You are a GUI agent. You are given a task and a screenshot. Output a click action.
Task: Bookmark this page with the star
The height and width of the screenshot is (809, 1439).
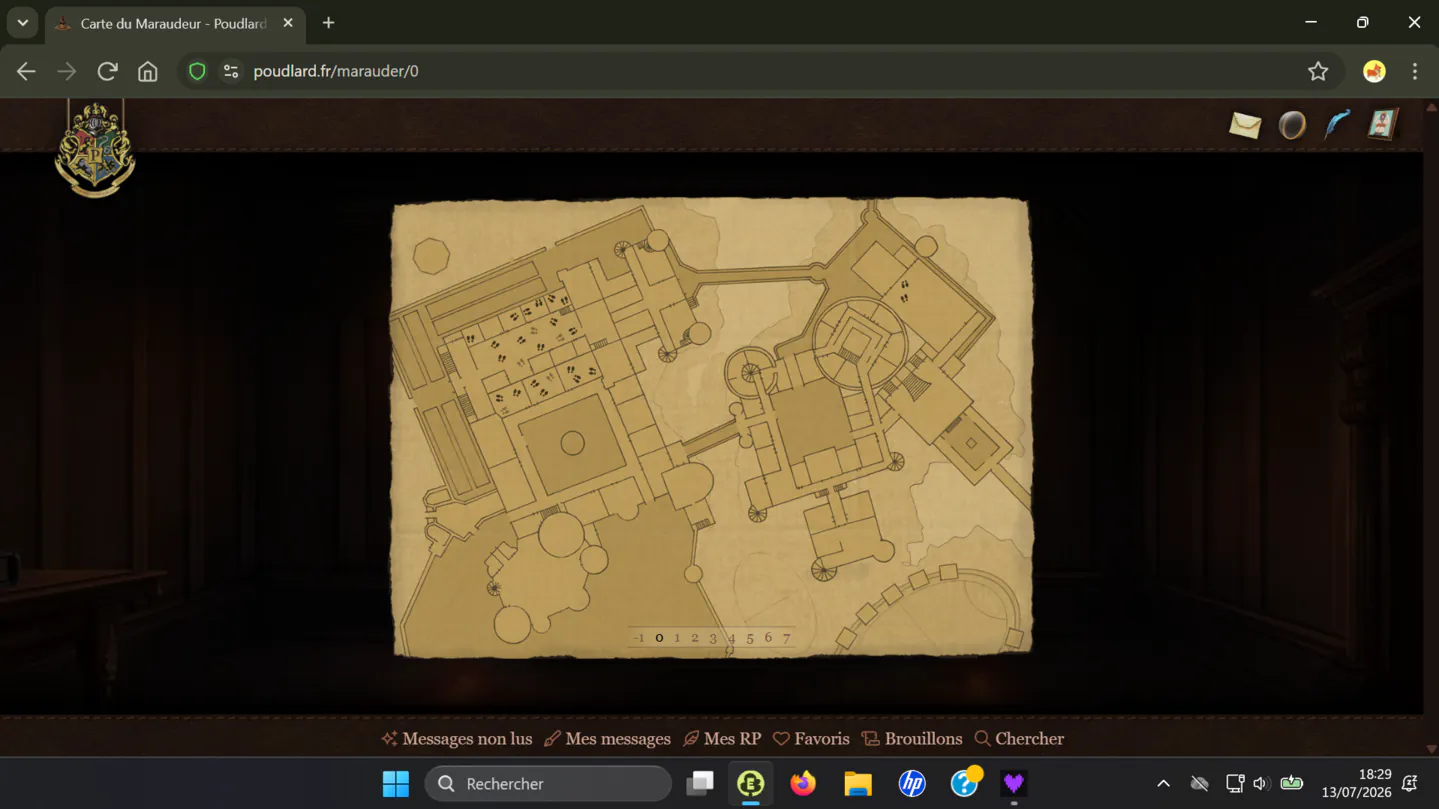(x=1318, y=71)
